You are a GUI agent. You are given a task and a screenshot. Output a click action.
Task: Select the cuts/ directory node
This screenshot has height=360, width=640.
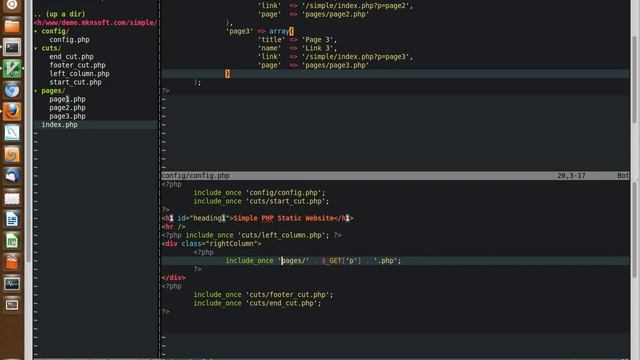tap(51, 48)
